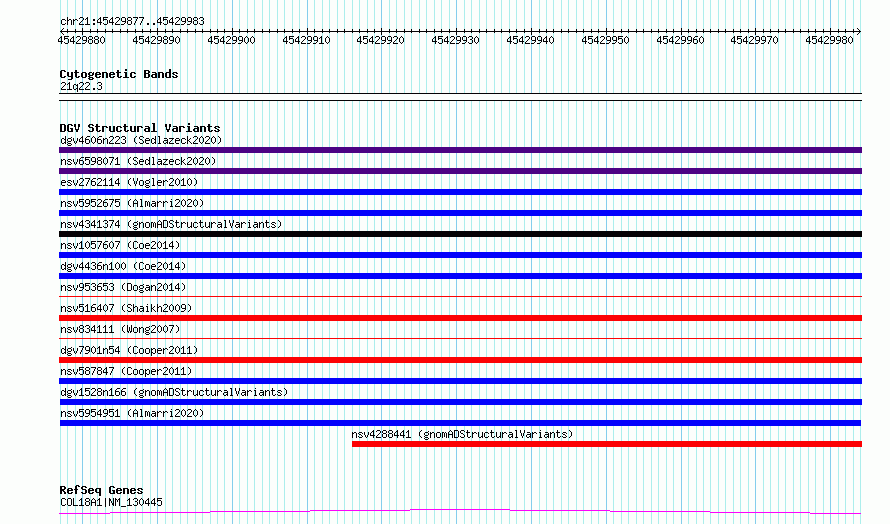Select the red bar under dgv7901n54

[x=460, y=360]
